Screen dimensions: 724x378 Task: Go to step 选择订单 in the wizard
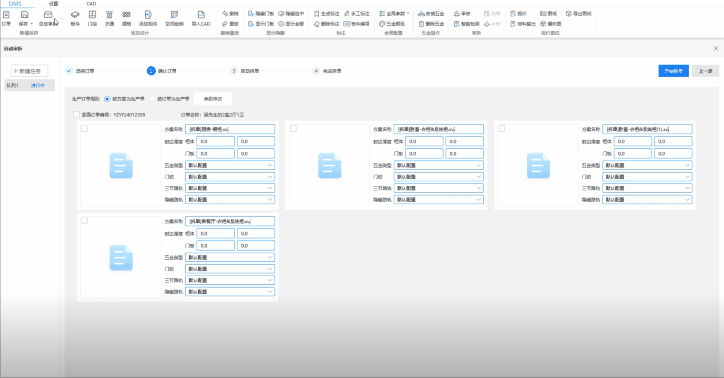[x=80, y=71]
